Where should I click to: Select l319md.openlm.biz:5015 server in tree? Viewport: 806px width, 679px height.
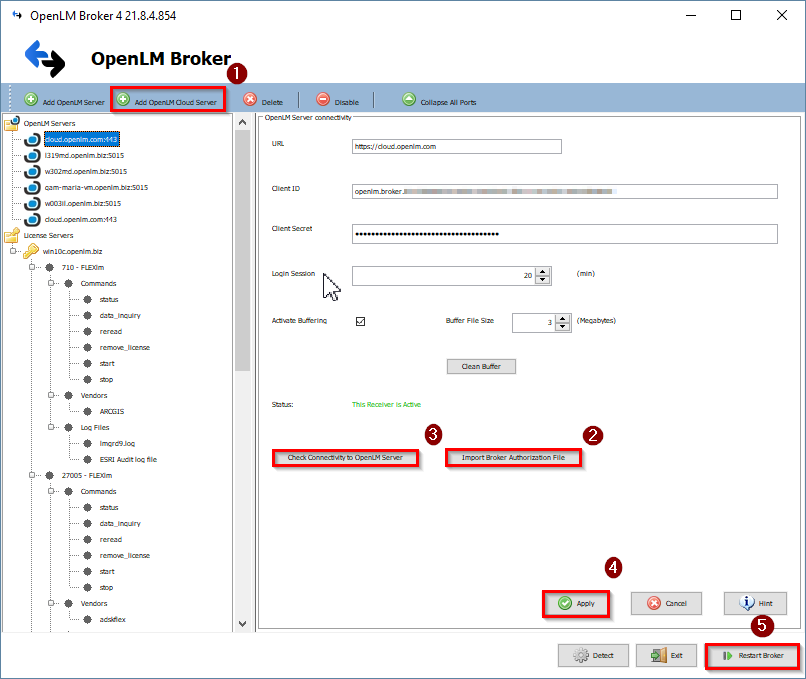pos(85,156)
